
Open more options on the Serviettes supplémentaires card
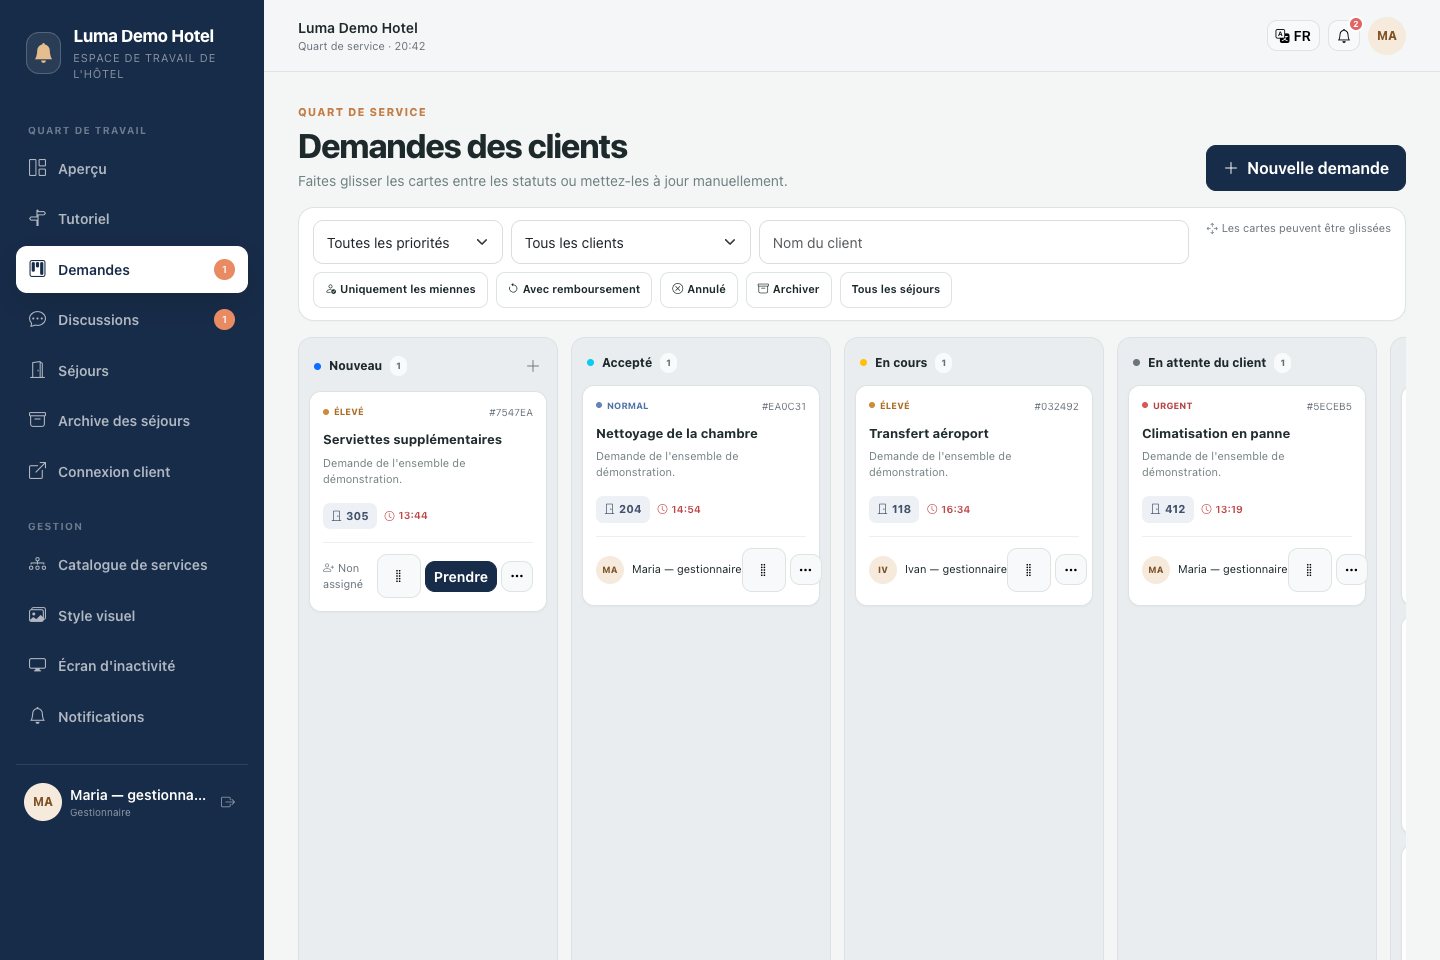[517, 576]
